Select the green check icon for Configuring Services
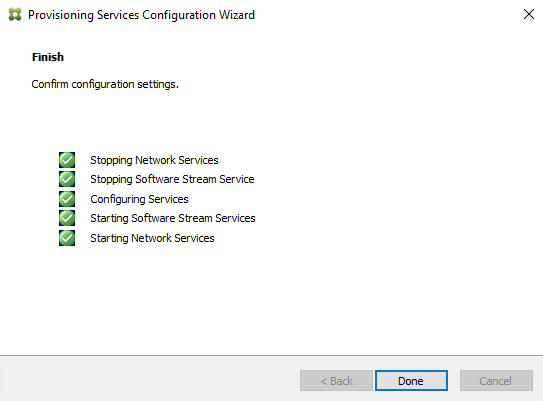Viewport: 543px width, 401px height. [67, 199]
